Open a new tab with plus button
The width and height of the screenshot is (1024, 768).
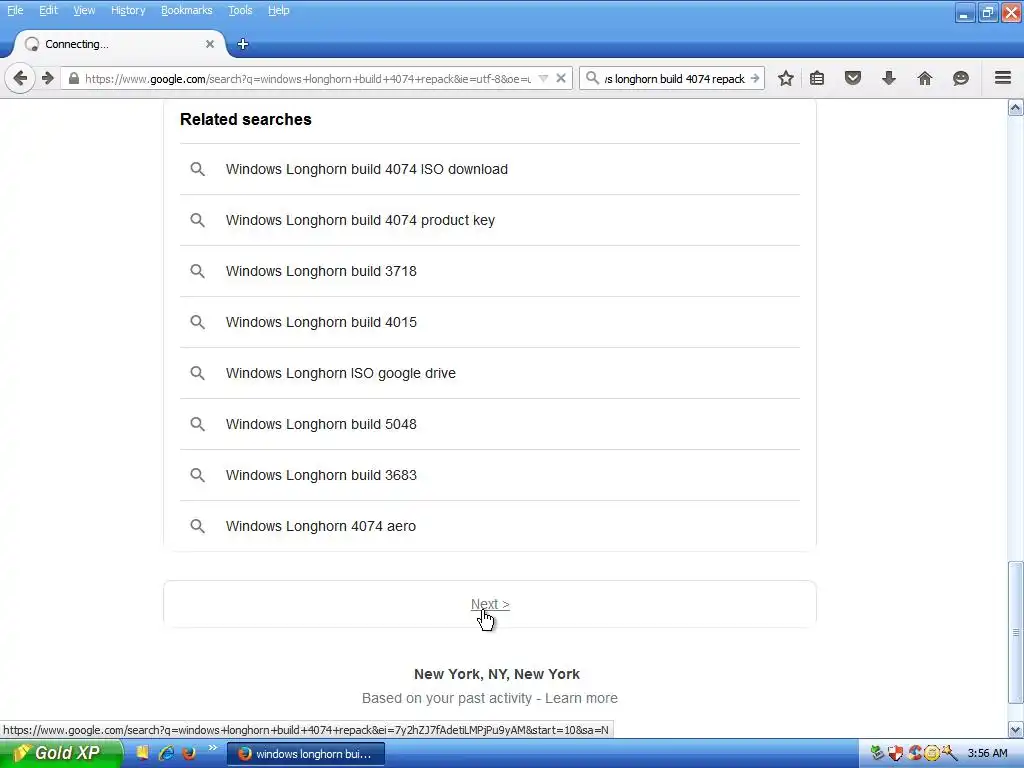coord(242,44)
